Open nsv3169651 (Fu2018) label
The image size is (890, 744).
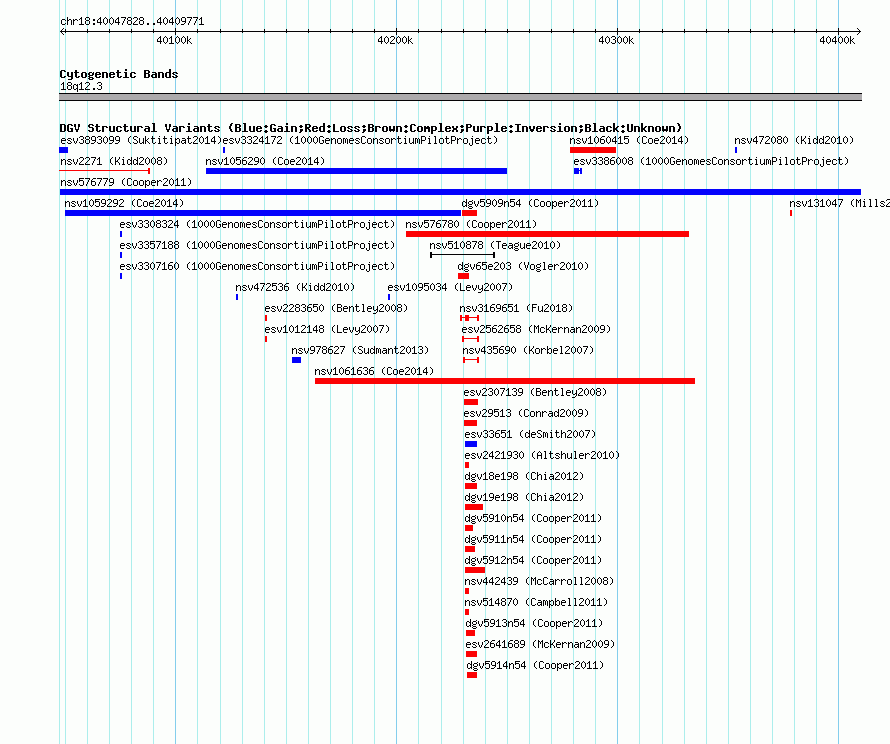pos(517,308)
